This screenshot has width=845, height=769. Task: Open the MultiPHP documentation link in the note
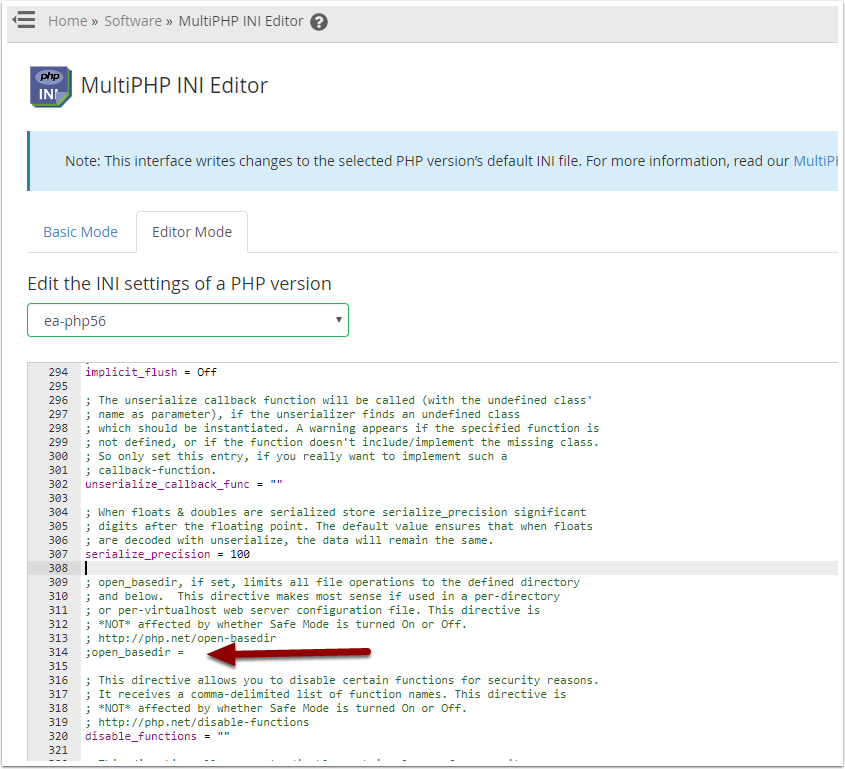[815, 161]
